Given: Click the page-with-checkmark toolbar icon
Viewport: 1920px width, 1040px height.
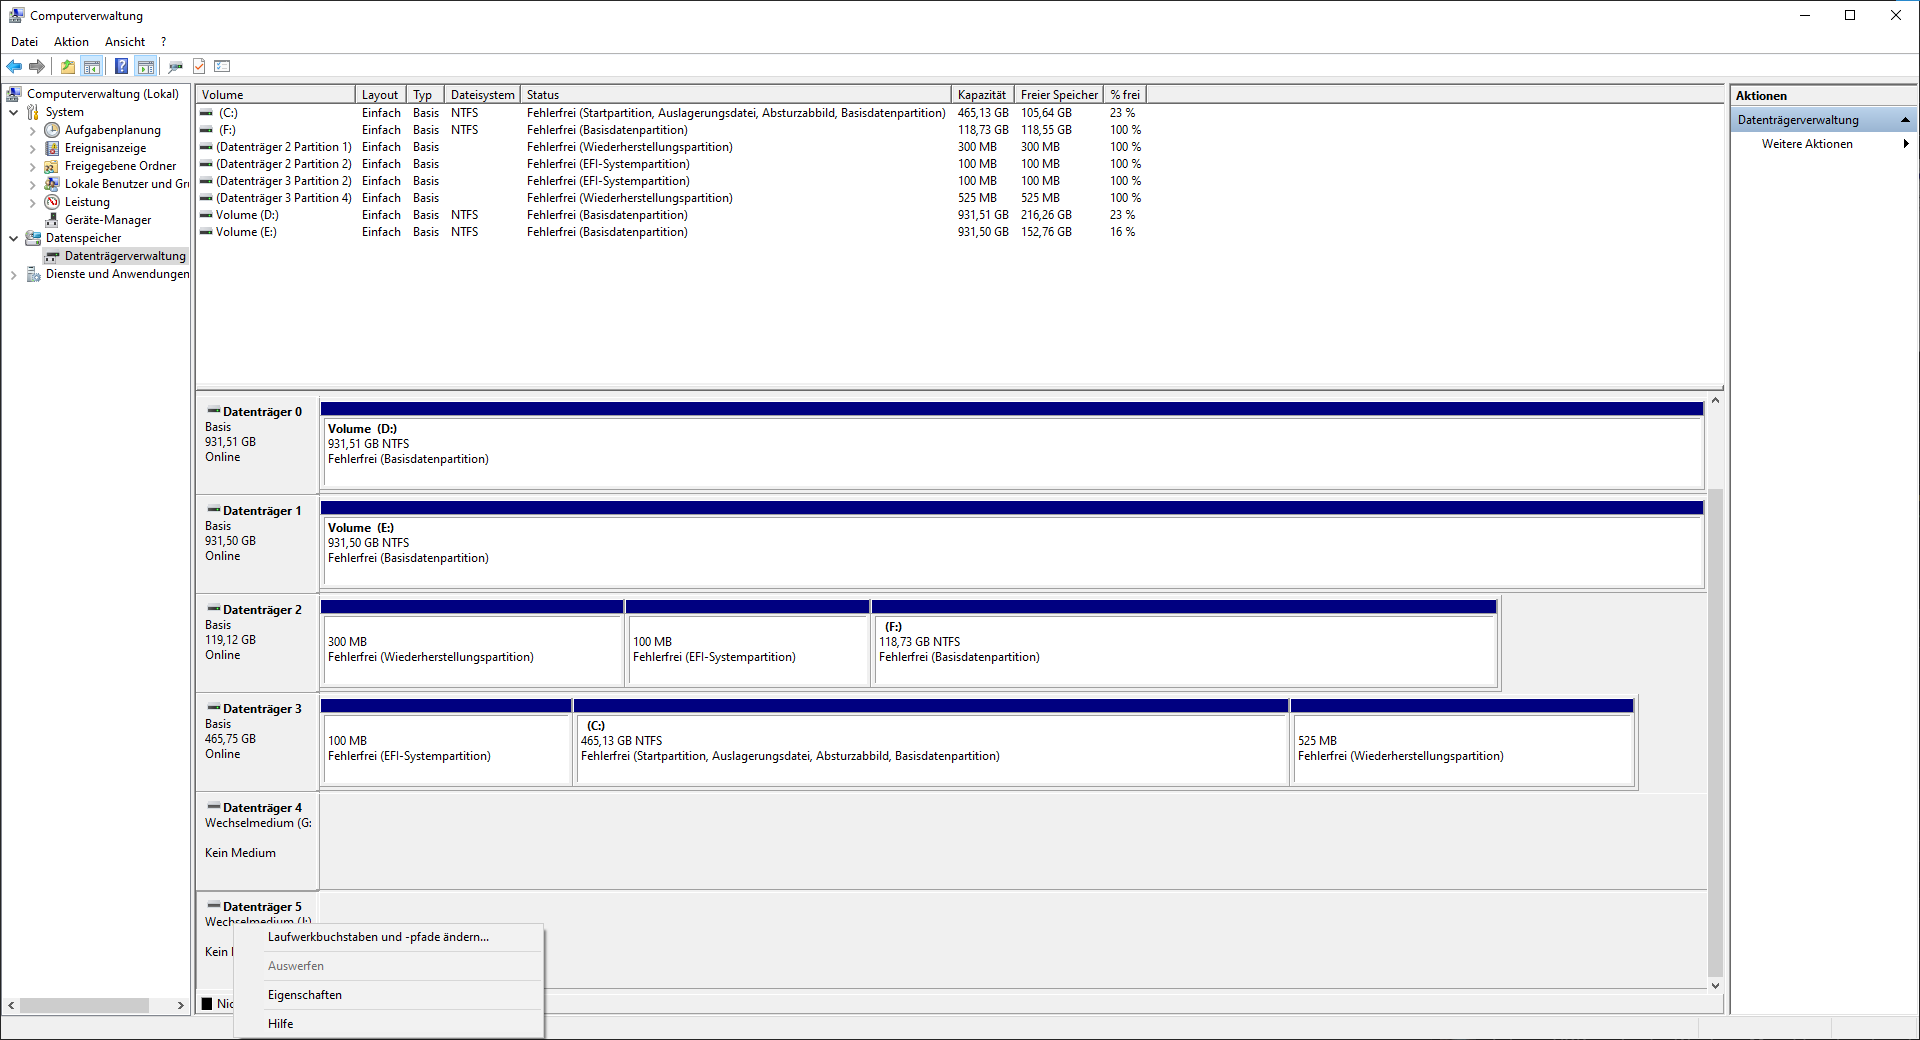Looking at the screenshot, I should [199, 67].
